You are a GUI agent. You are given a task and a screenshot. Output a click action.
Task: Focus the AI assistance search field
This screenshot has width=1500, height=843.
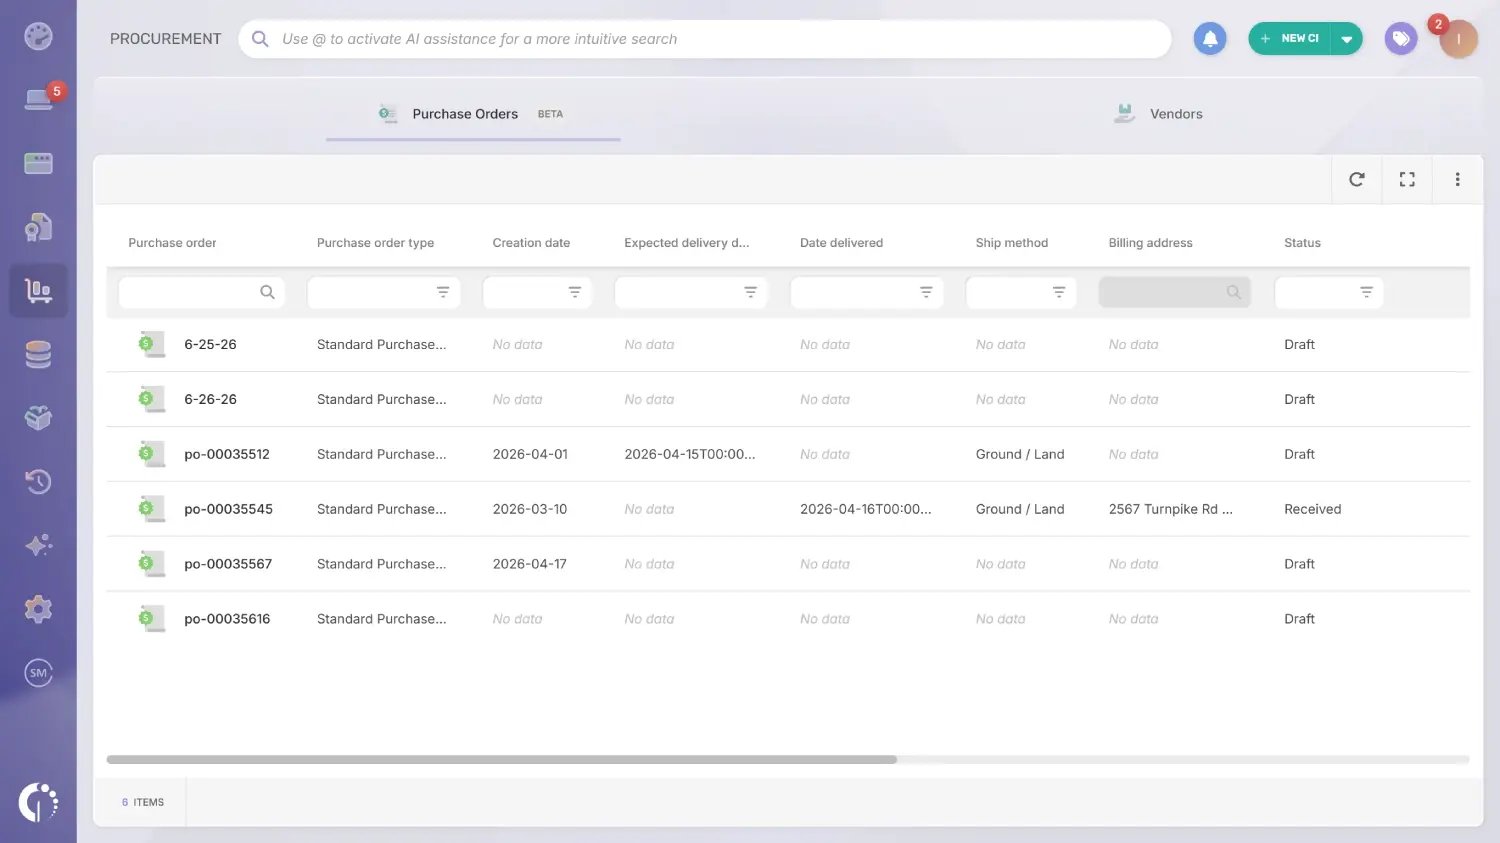[705, 39]
